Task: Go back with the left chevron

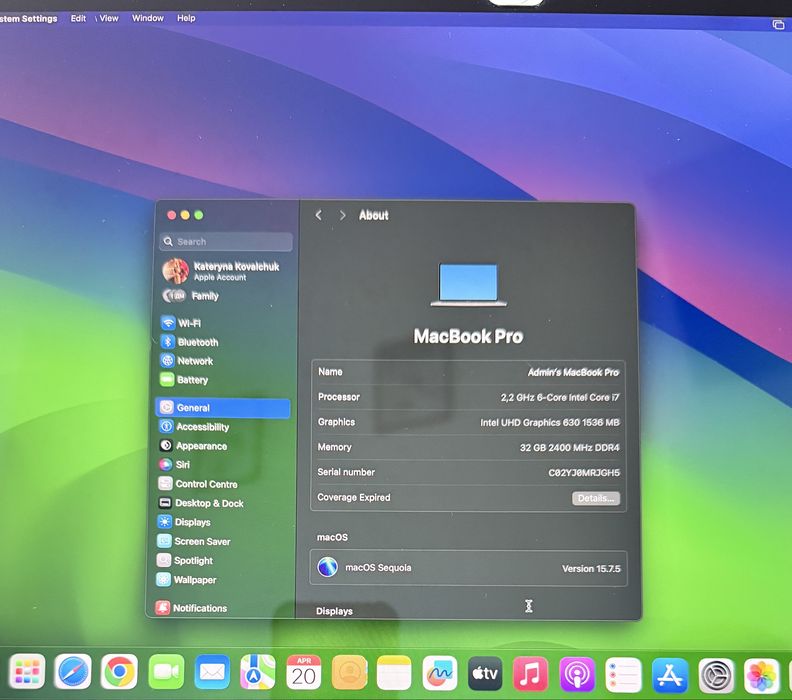Action: tap(319, 215)
